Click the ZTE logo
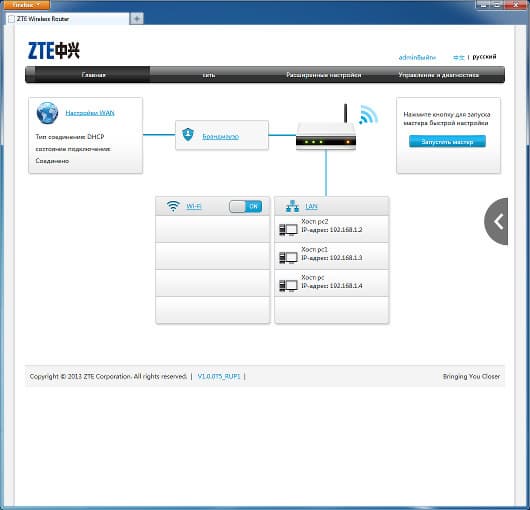The height and width of the screenshot is (510, 530). (x=54, y=51)
